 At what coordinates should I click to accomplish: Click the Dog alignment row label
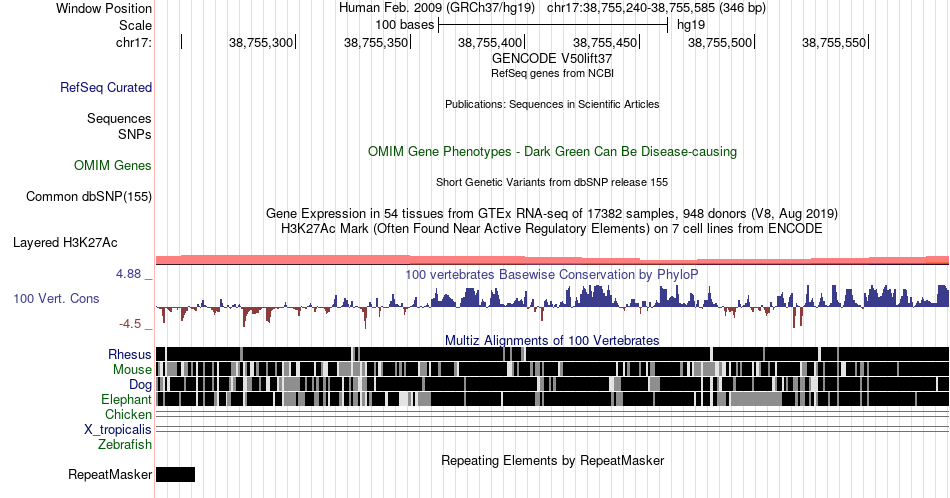(141, 384)
